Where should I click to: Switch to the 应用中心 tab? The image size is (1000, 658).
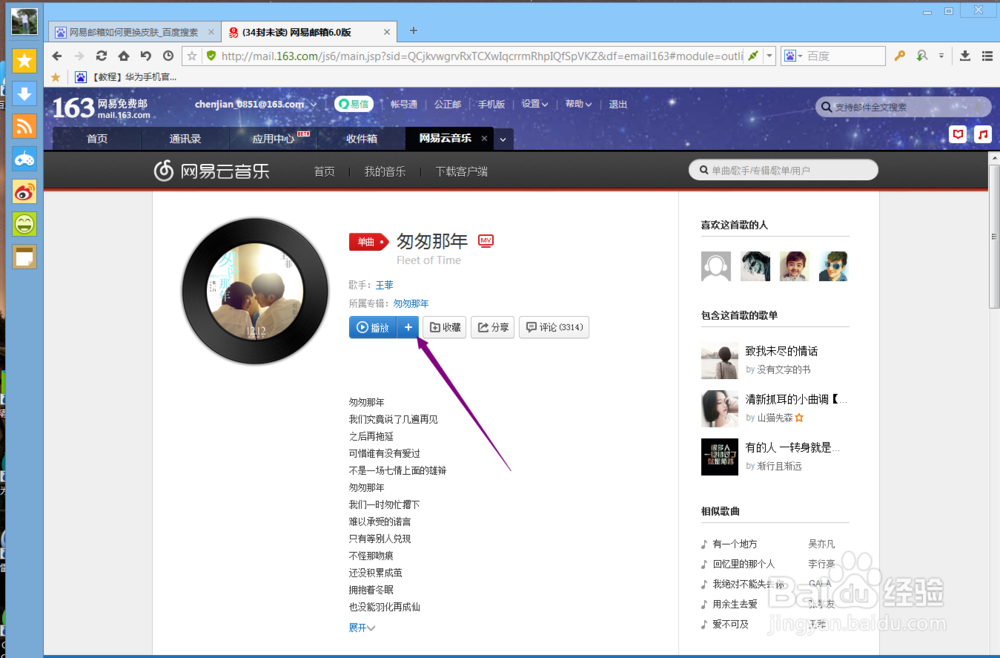tap(273, 138)
